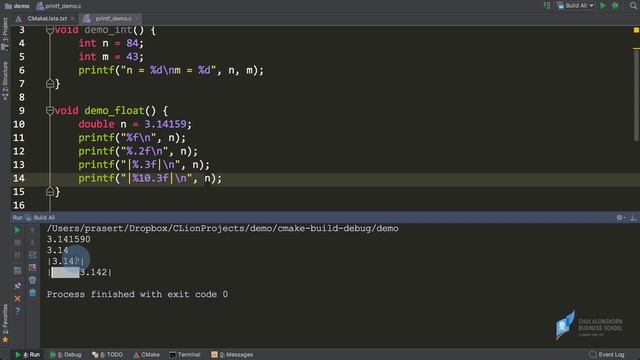The height and width of the screenshot is (360, 640).
Task: Toggle scroll-to-end icon in the console toolbar
Action: 33,268
